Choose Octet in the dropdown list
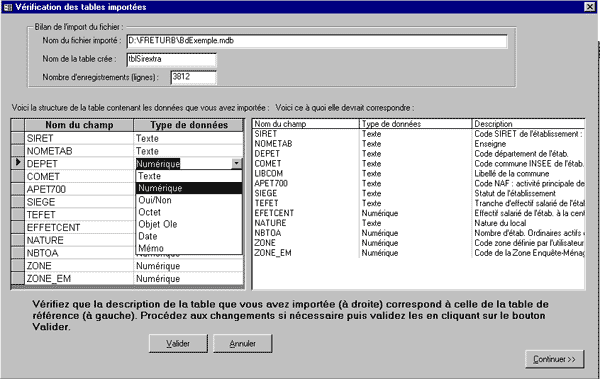The height and width of the screenshot is (379, 600). point(189,212)
